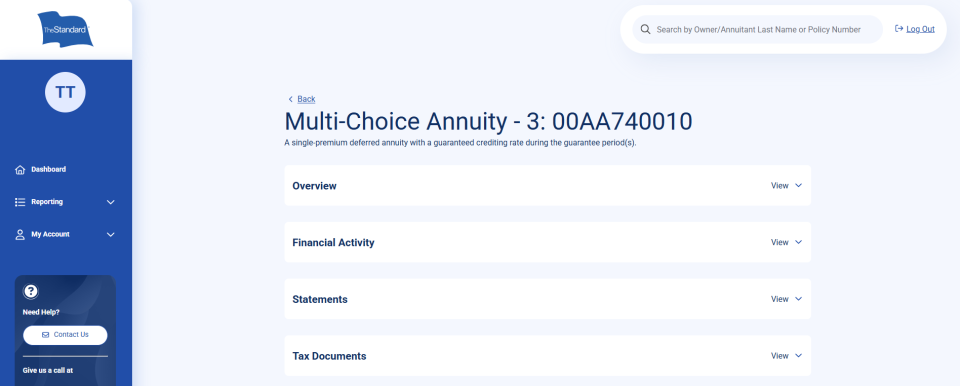Click the Back arrow chevron
Screen dimensions: 960x386
coord(290,99)
